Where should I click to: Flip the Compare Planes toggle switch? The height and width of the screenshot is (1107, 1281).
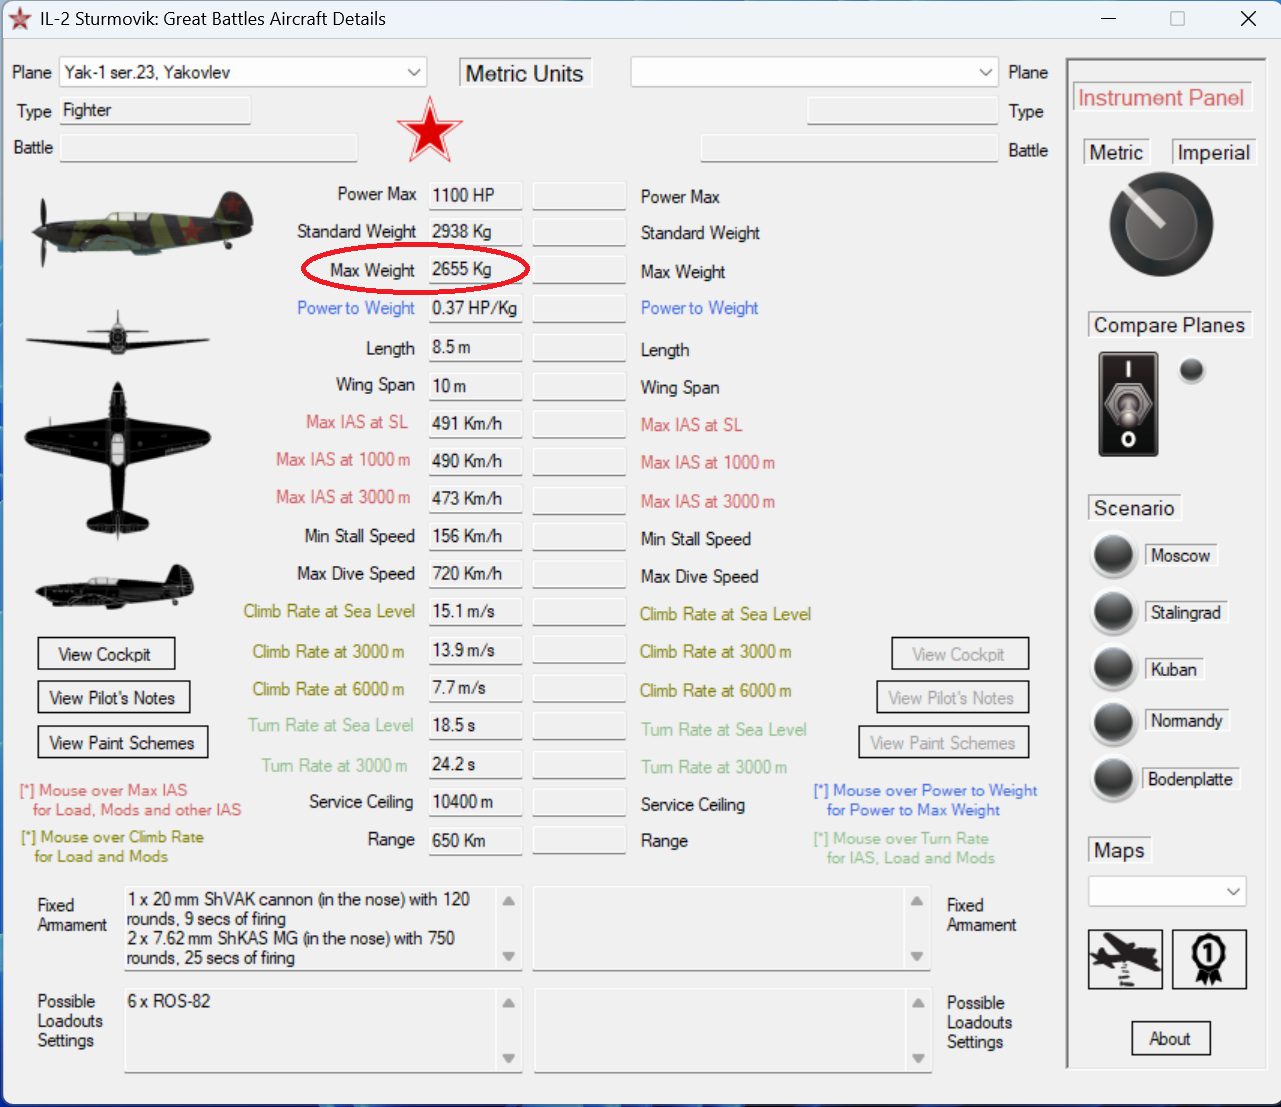click(1128, 404)
